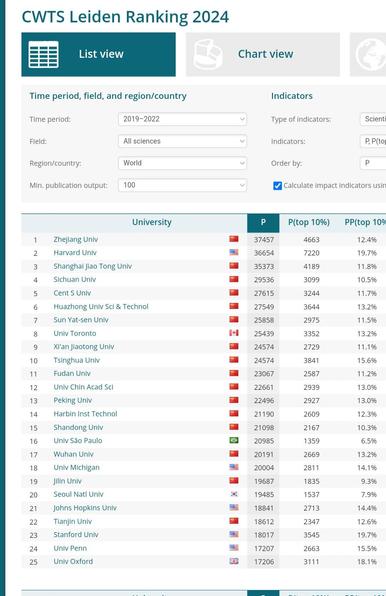The width and height of the screenshot is (386, 596).
Task: Open Huazhong Univ Sci & Technol link
Action: click(101, 306)
